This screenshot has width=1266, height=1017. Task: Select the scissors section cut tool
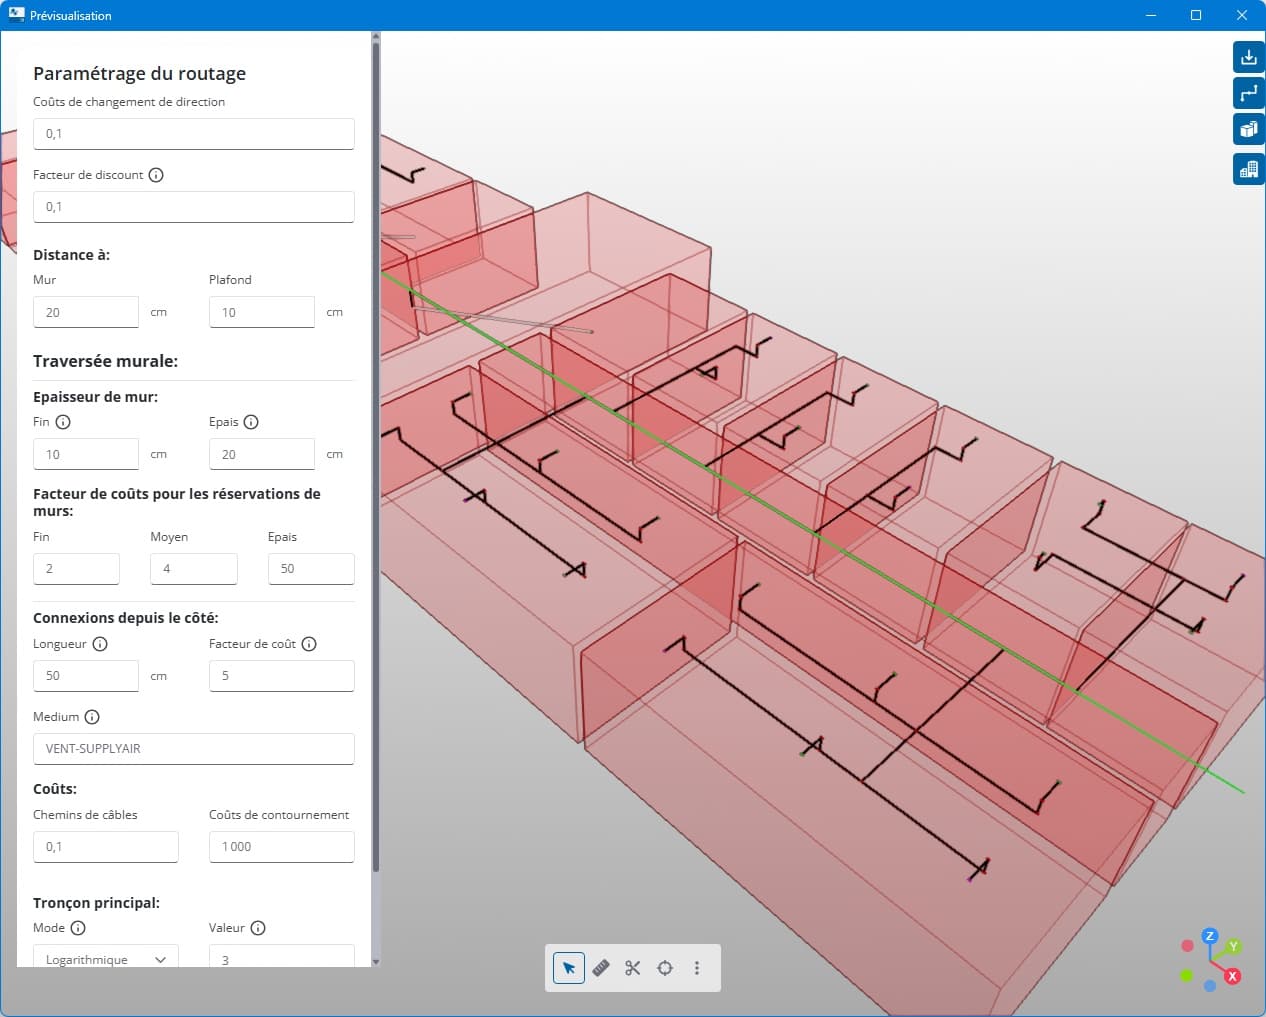click(633, 968)
